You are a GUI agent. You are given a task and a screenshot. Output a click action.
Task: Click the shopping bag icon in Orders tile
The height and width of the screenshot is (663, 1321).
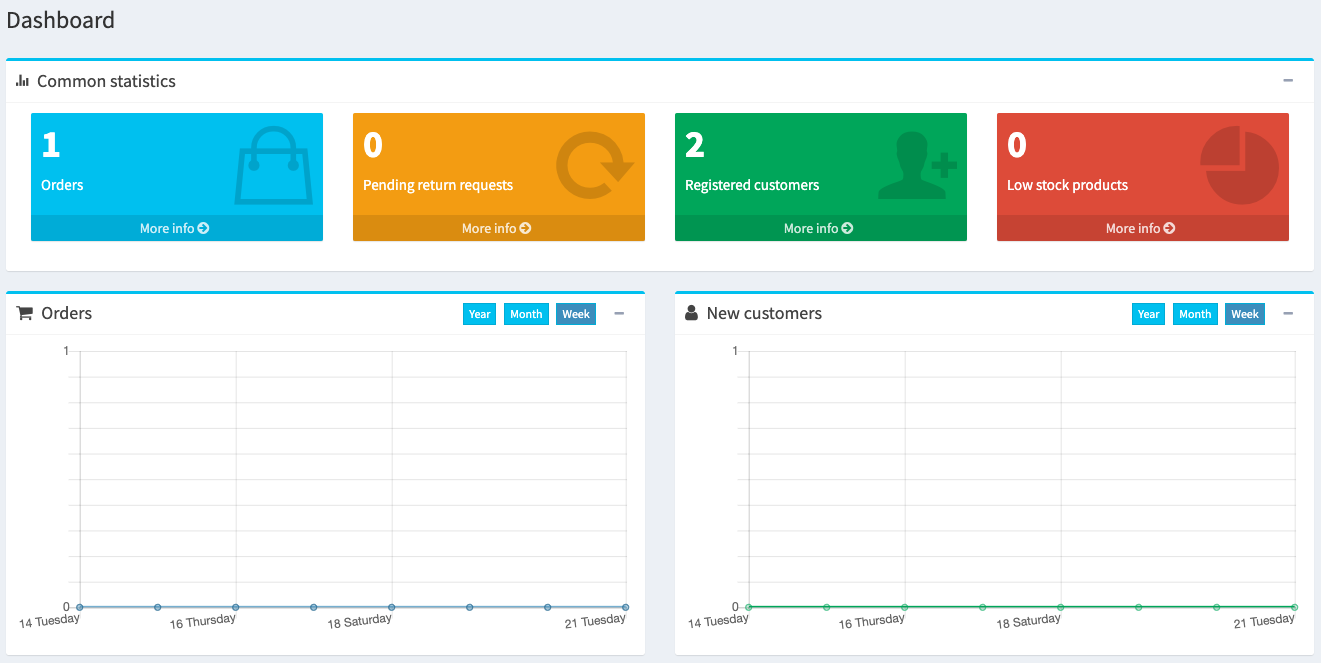[x=273, y=165]
